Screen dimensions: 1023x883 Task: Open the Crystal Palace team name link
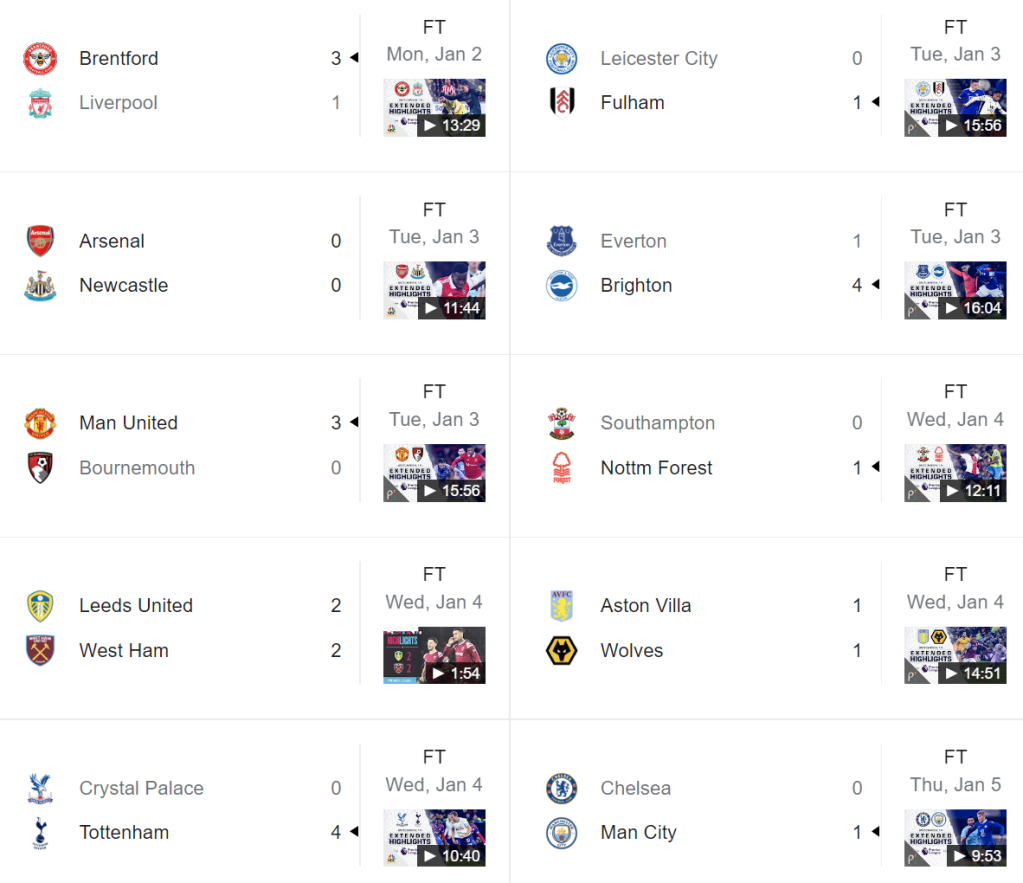click(x=141, y=789)
